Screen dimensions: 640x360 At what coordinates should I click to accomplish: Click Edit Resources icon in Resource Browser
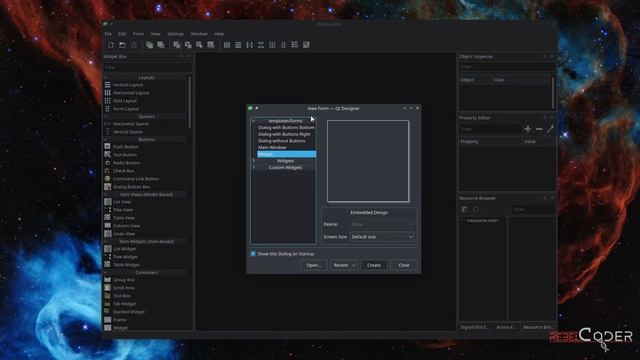(464, 209)
